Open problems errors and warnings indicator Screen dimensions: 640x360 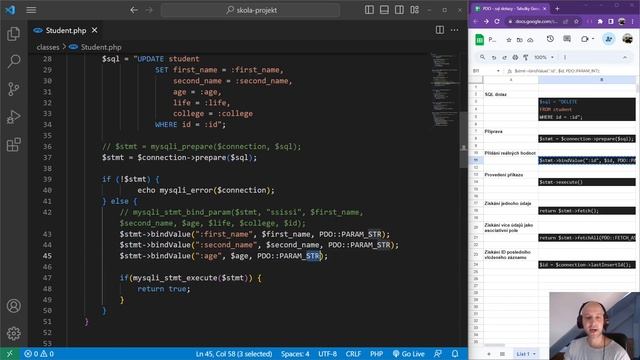39,354
